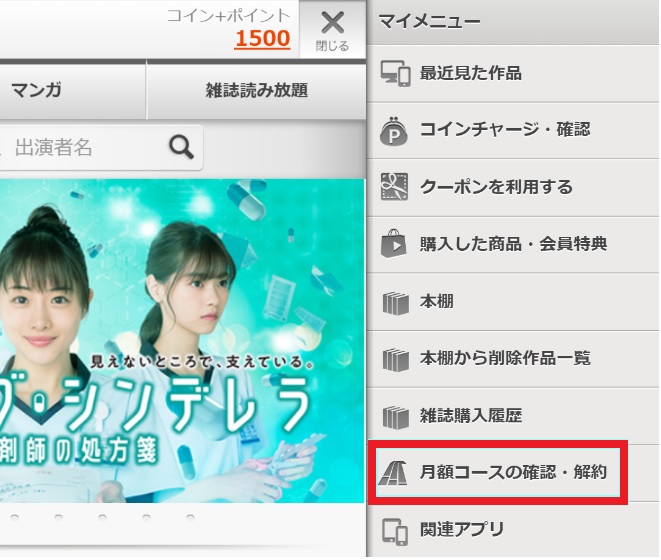Switch to the 雑誌読み放題 tab
The image size is (661, 560).
tap(257, 90)
